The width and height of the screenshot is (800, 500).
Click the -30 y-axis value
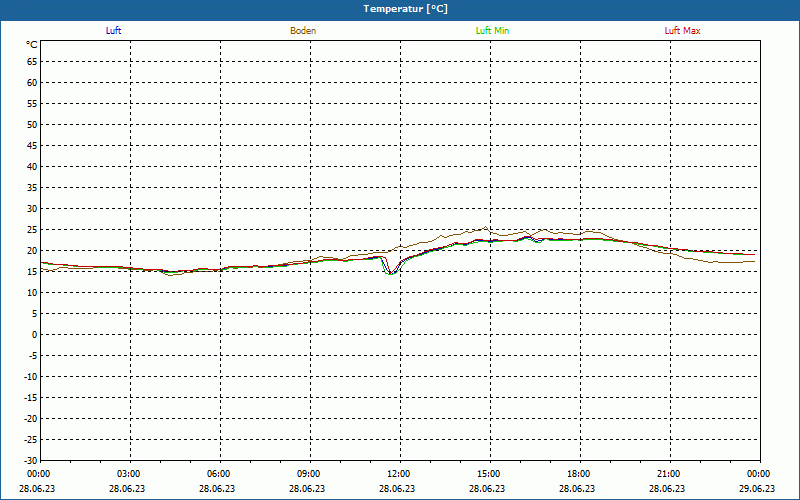30,460
